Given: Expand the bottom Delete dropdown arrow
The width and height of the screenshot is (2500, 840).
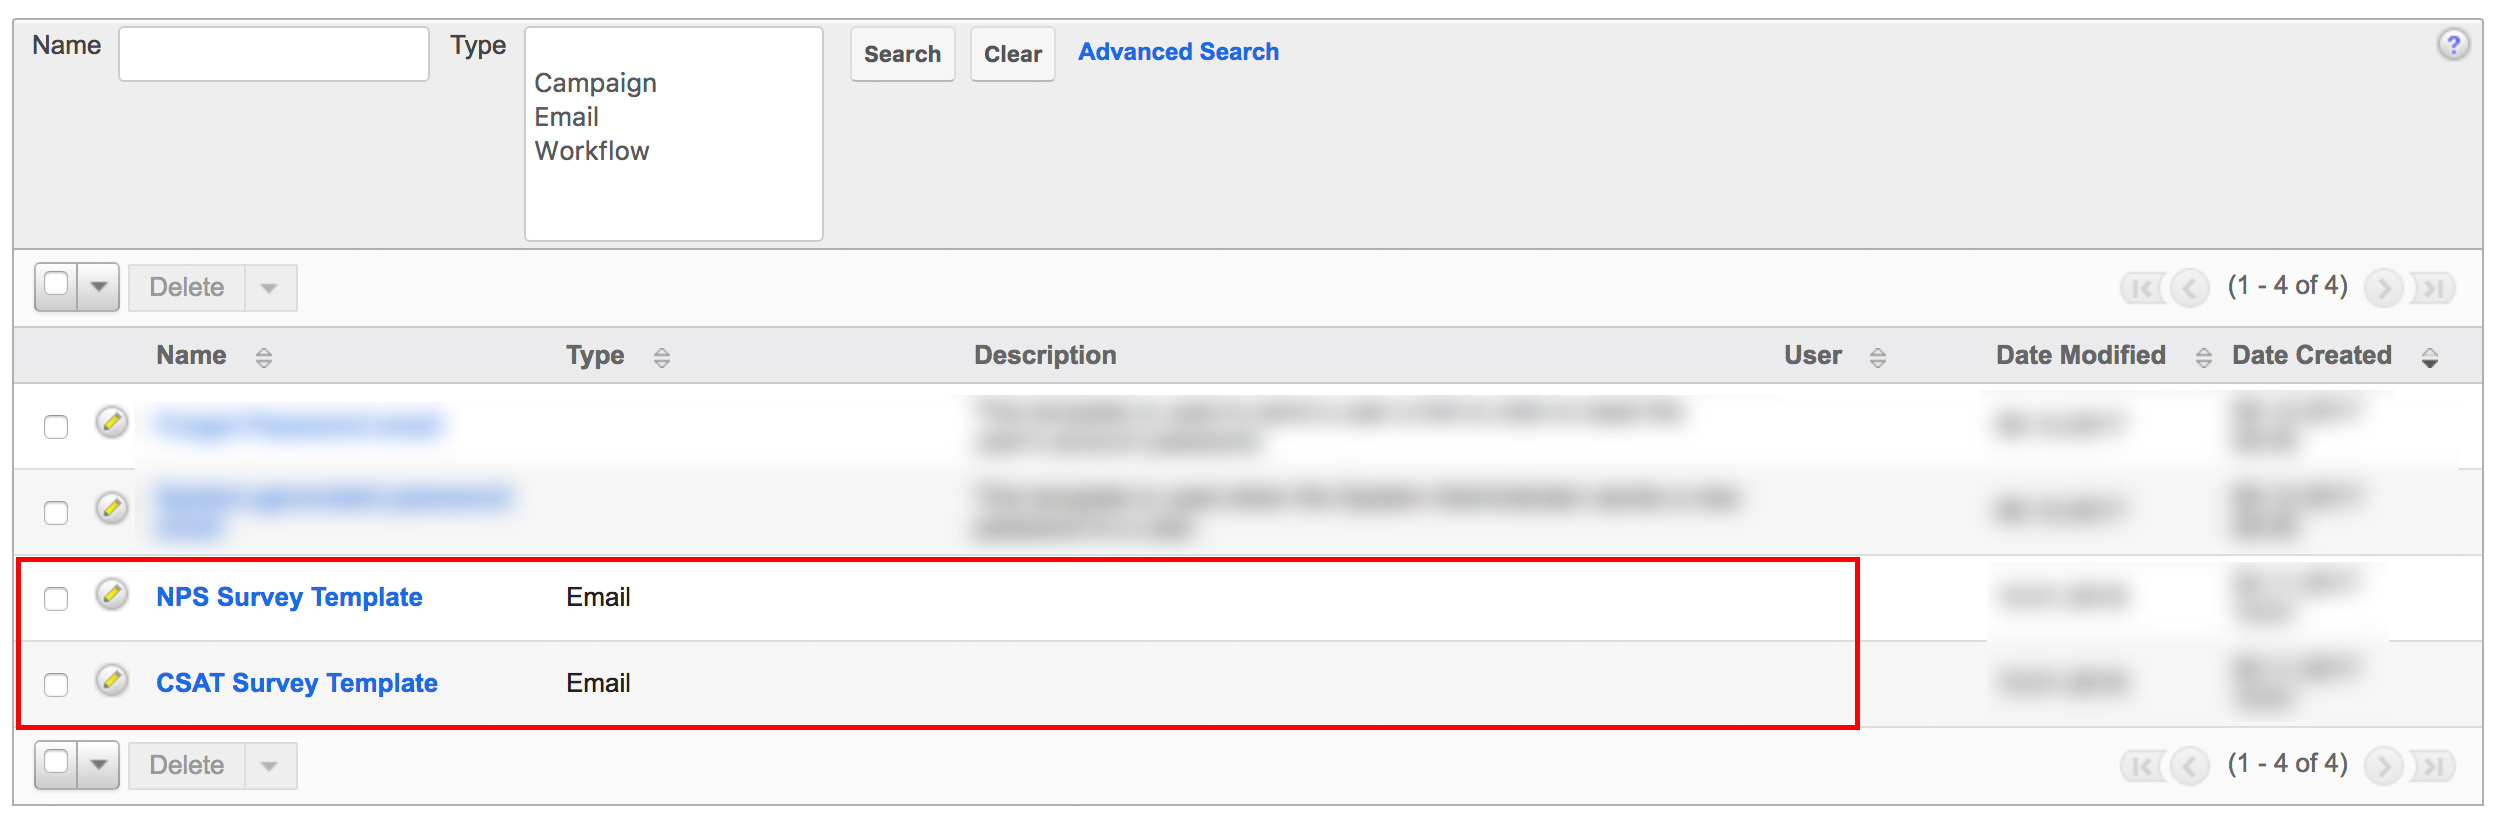Looking at the screenshot, I should pos(270,766).
